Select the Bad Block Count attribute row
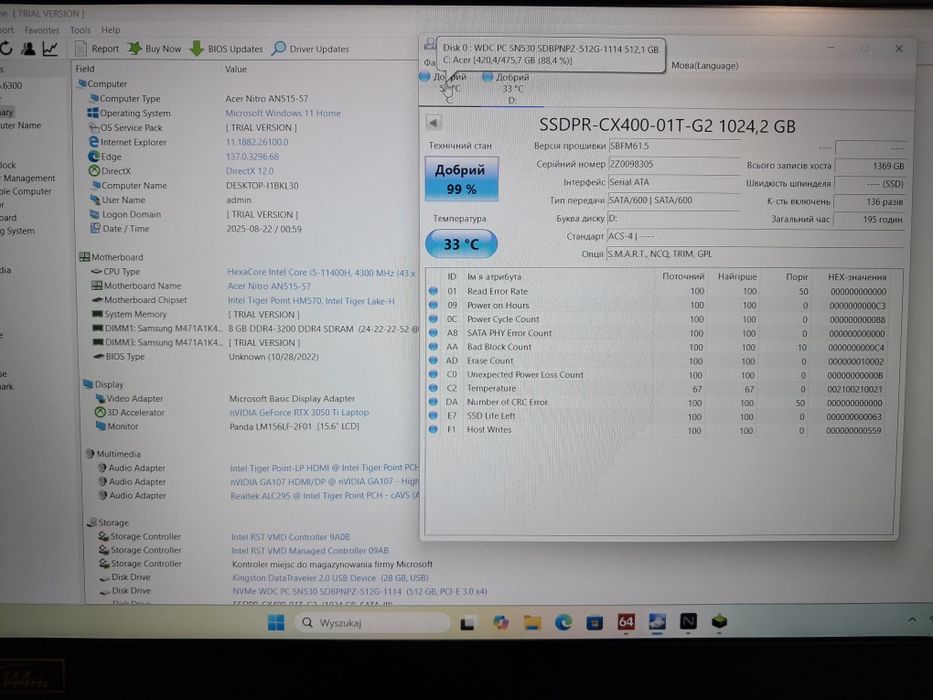 (x=658, y=347)
